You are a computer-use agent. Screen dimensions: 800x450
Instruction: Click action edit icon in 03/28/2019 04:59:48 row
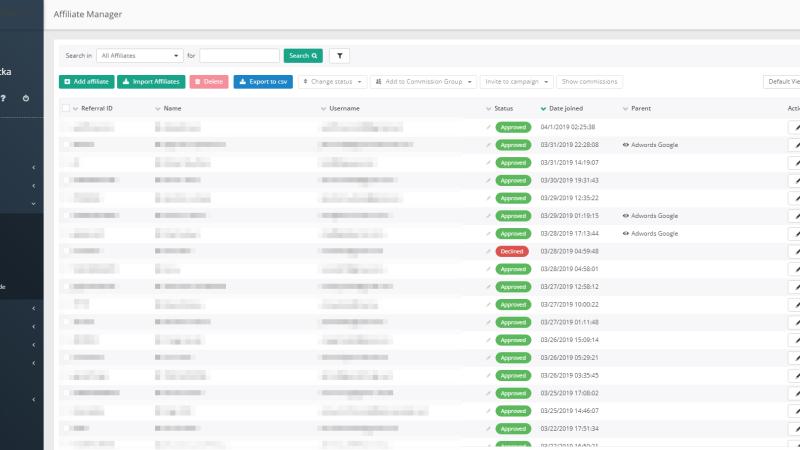pyautogui.click(x=795, y=252)
